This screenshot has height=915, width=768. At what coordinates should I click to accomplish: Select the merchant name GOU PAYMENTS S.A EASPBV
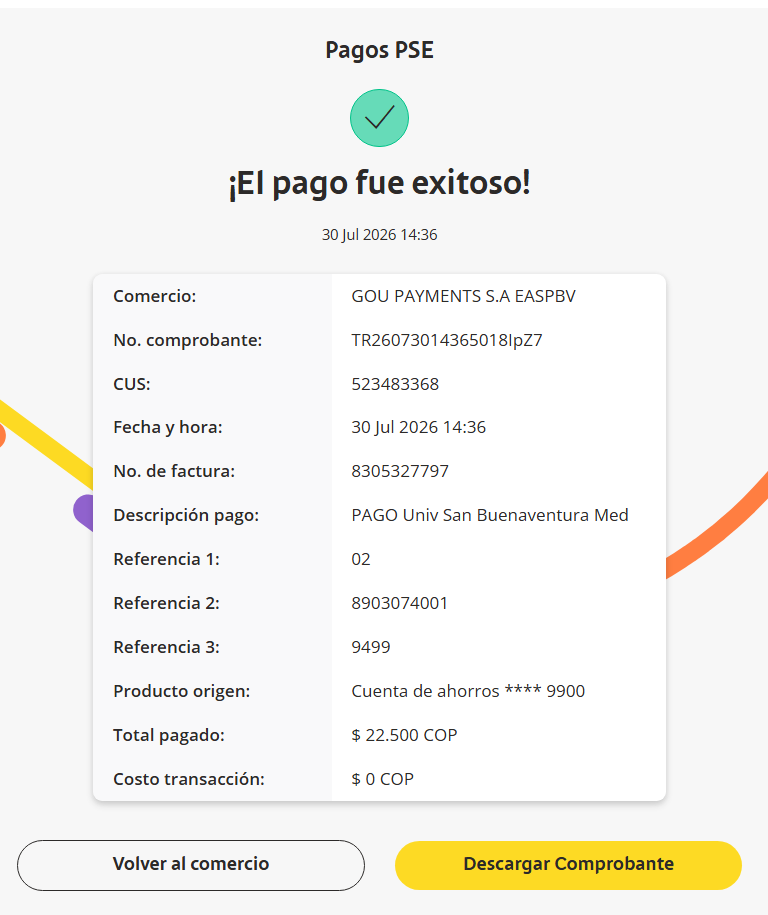[x=463, y=296]
